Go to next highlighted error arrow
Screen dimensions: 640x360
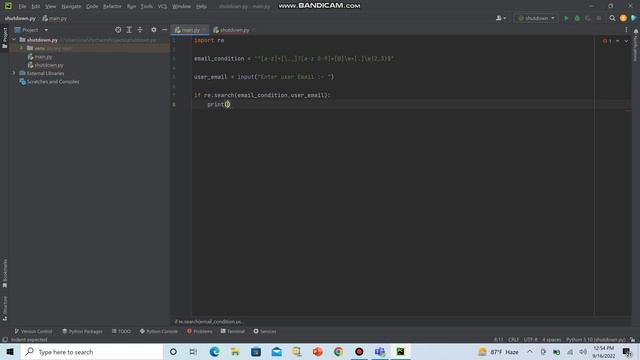626,41
